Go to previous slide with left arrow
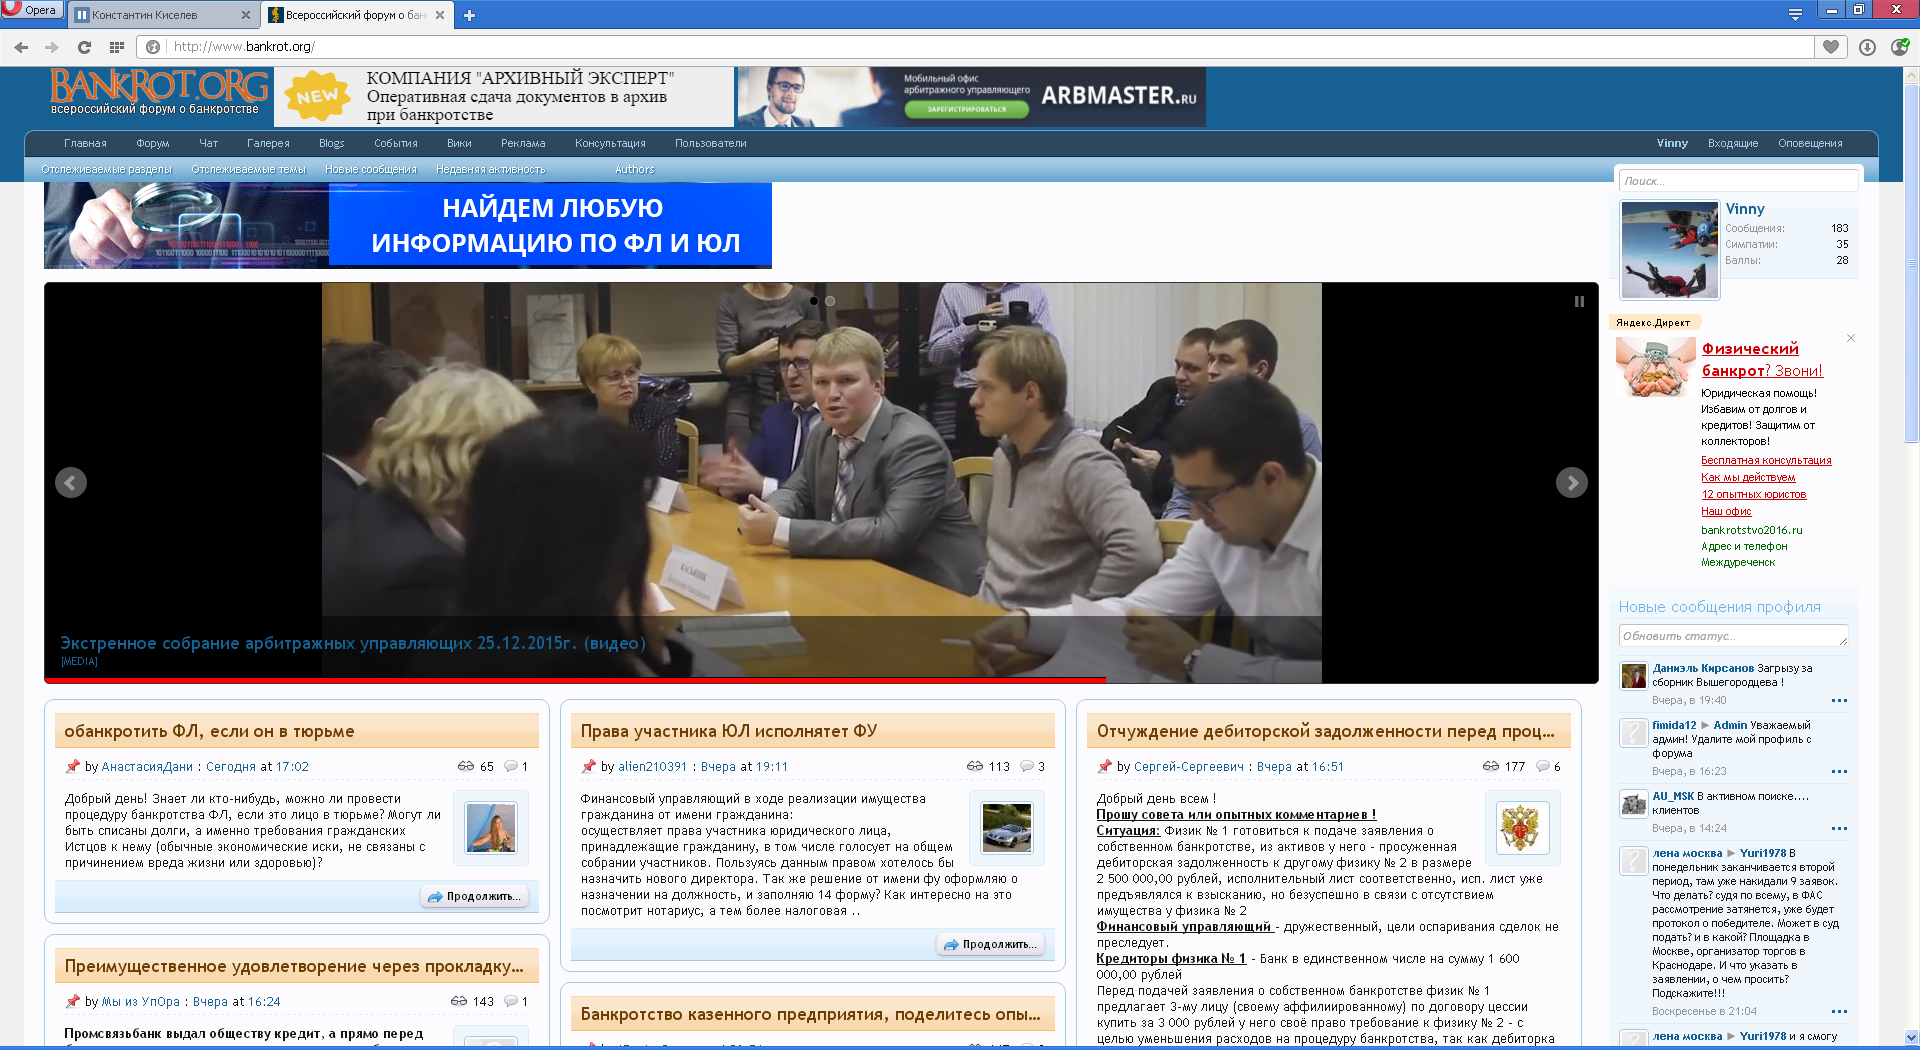Image resolution: width=1920 pixels, height=1050 pixels. click(x=70, y=483)
